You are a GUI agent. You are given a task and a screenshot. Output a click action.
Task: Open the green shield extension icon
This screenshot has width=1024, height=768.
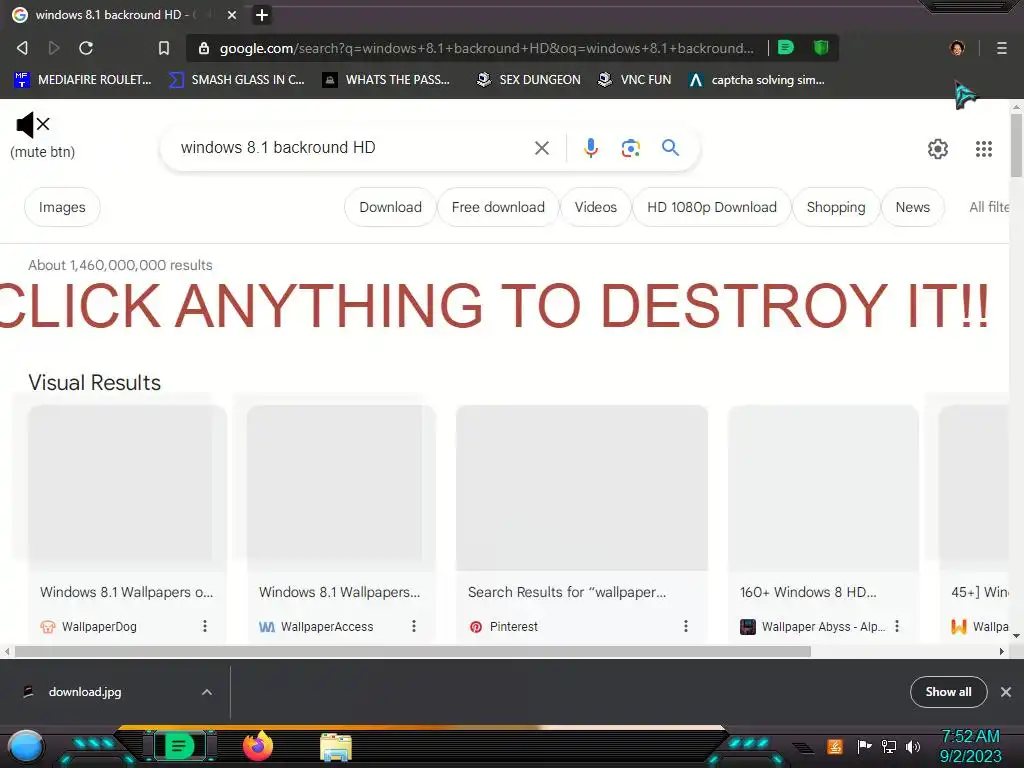[x=821, y=48]
